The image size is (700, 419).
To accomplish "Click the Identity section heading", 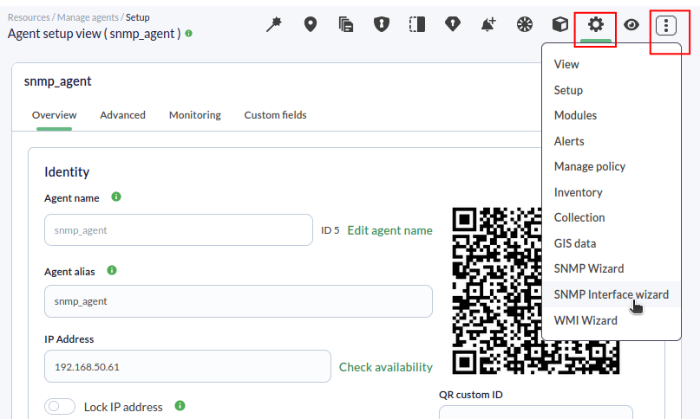I will click(67, 172).
